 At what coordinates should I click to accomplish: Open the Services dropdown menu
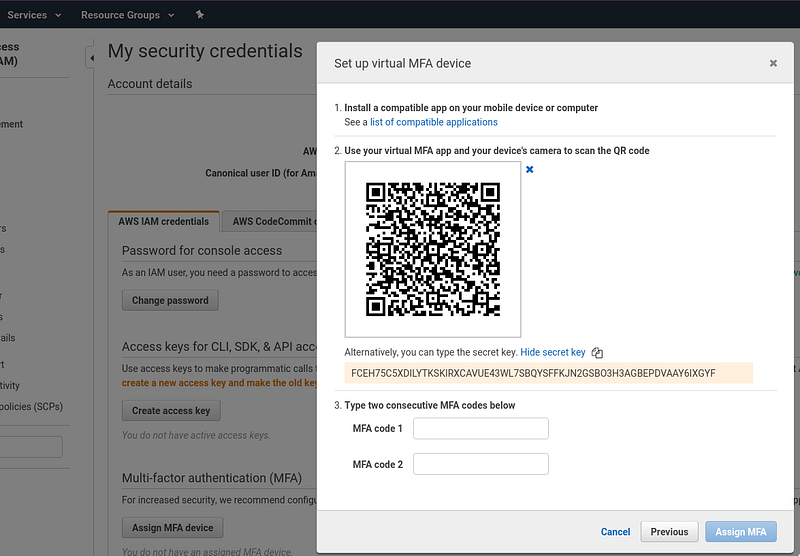[34, 15]
